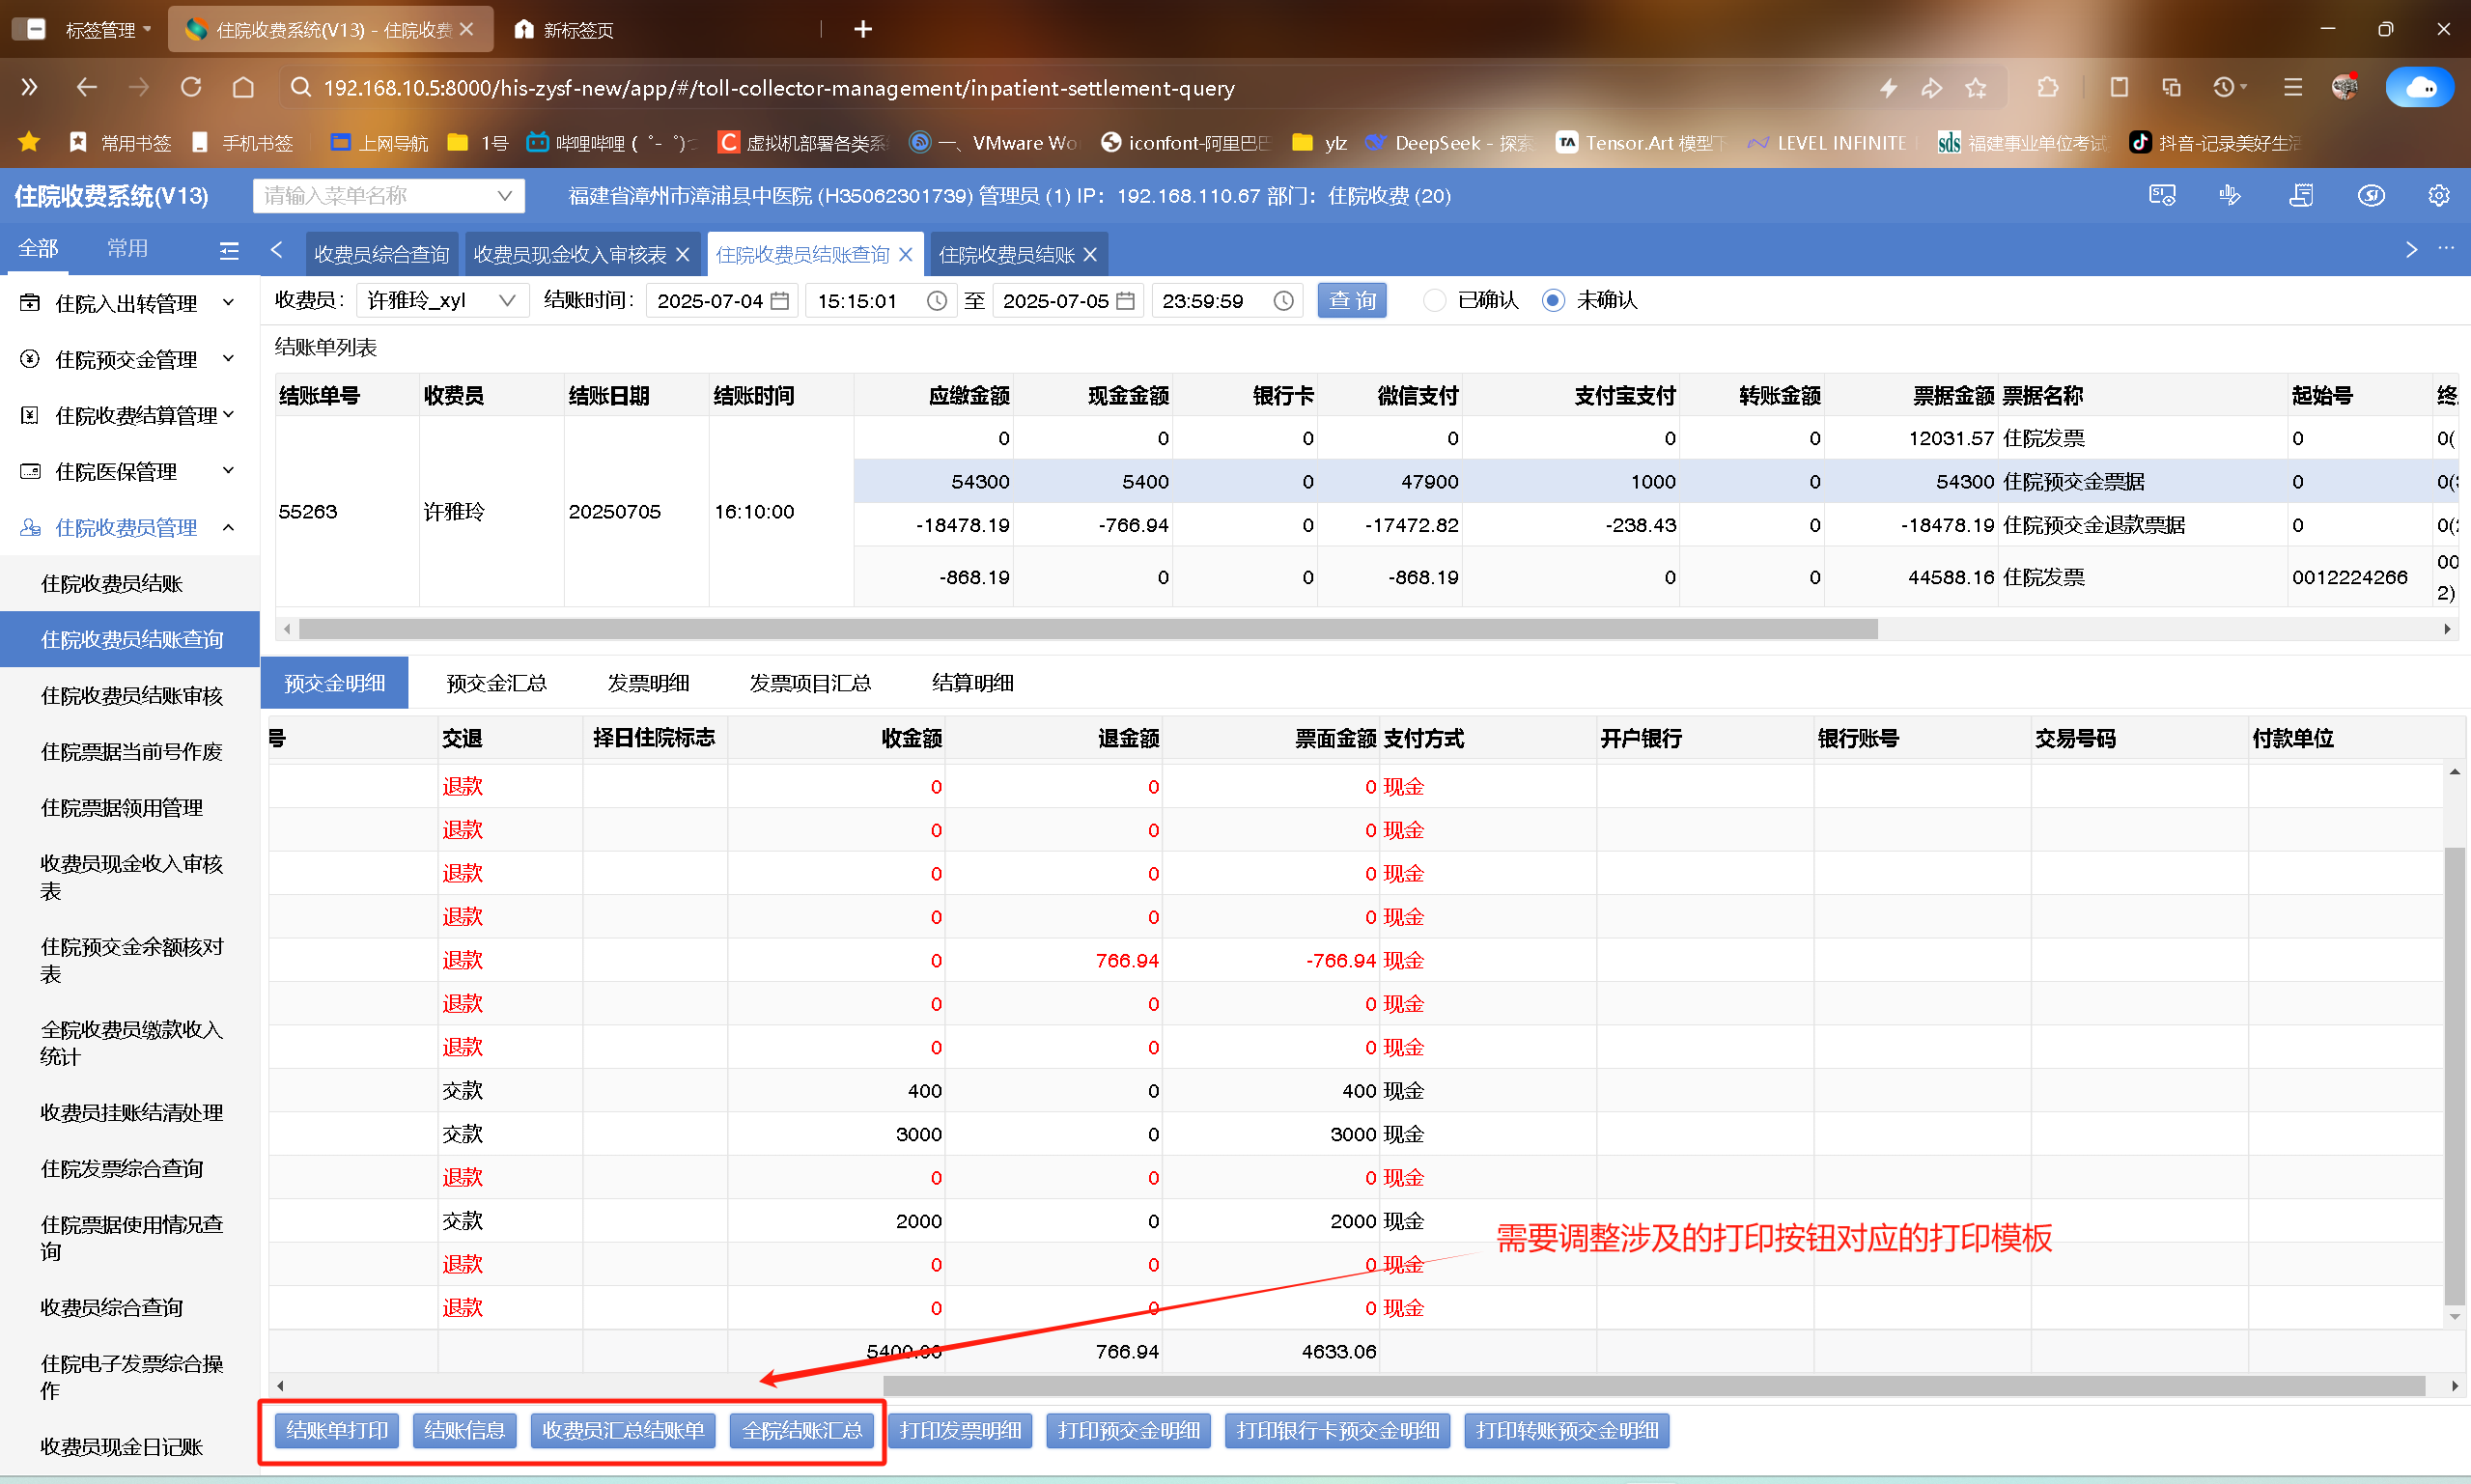
Task: Open the start date calendar icon
Action: 780,301
